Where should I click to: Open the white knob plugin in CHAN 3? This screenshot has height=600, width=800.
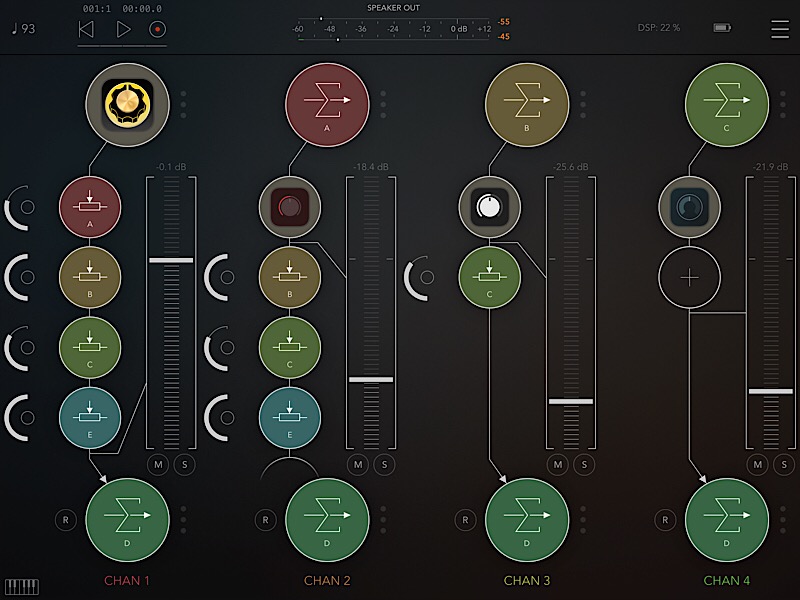pyautogui.click(x=489, y=207)
